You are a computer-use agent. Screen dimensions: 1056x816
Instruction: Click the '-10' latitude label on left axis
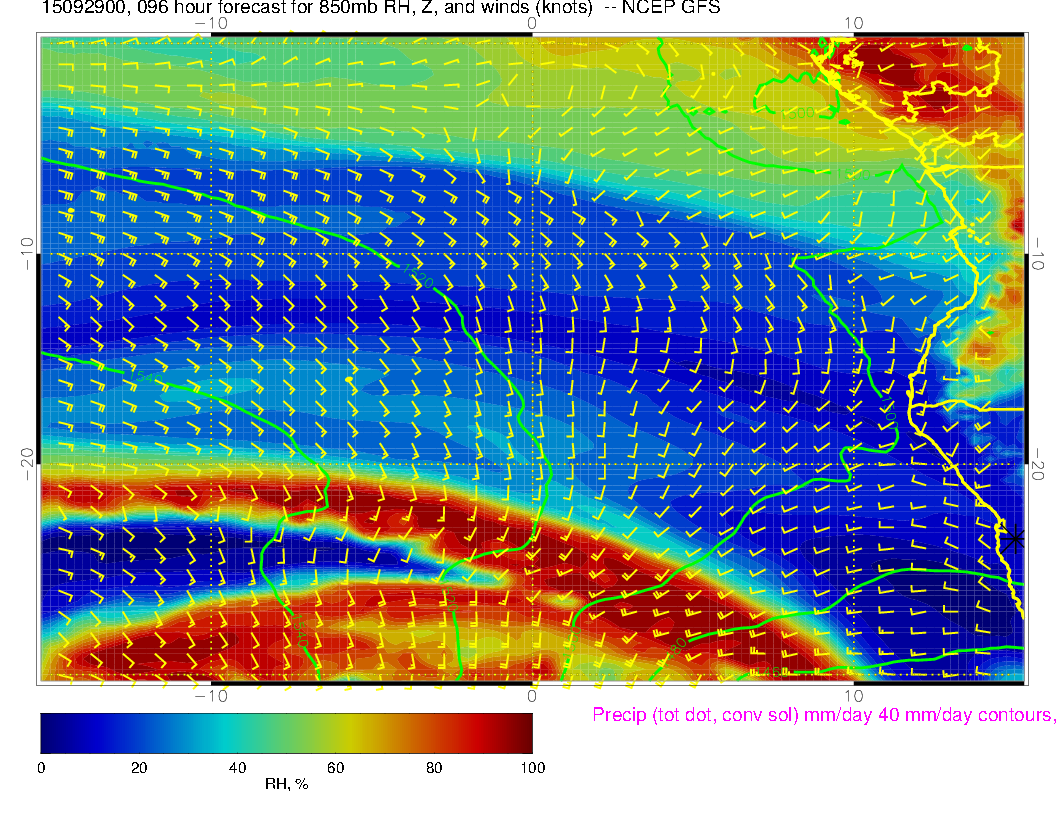[x=27, y=254]
